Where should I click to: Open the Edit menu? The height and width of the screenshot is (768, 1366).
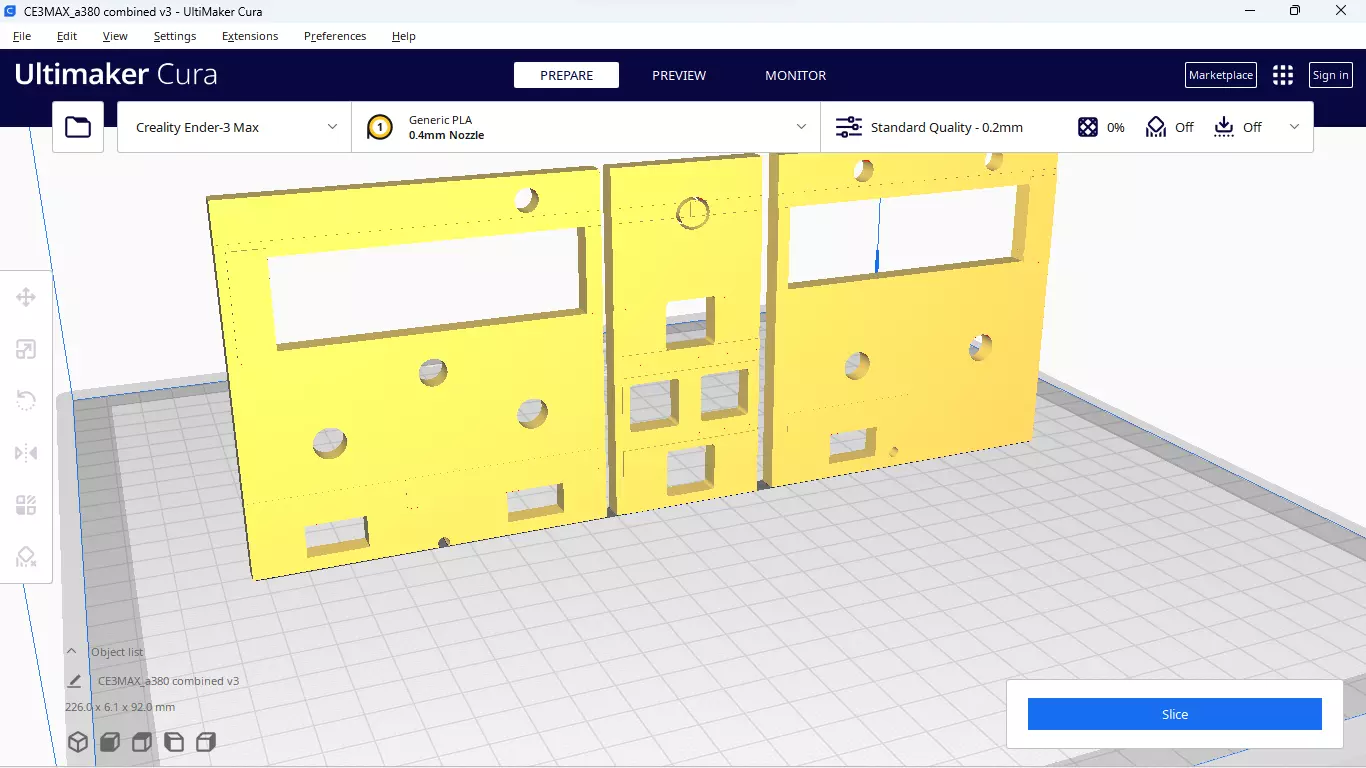(67, 36)
